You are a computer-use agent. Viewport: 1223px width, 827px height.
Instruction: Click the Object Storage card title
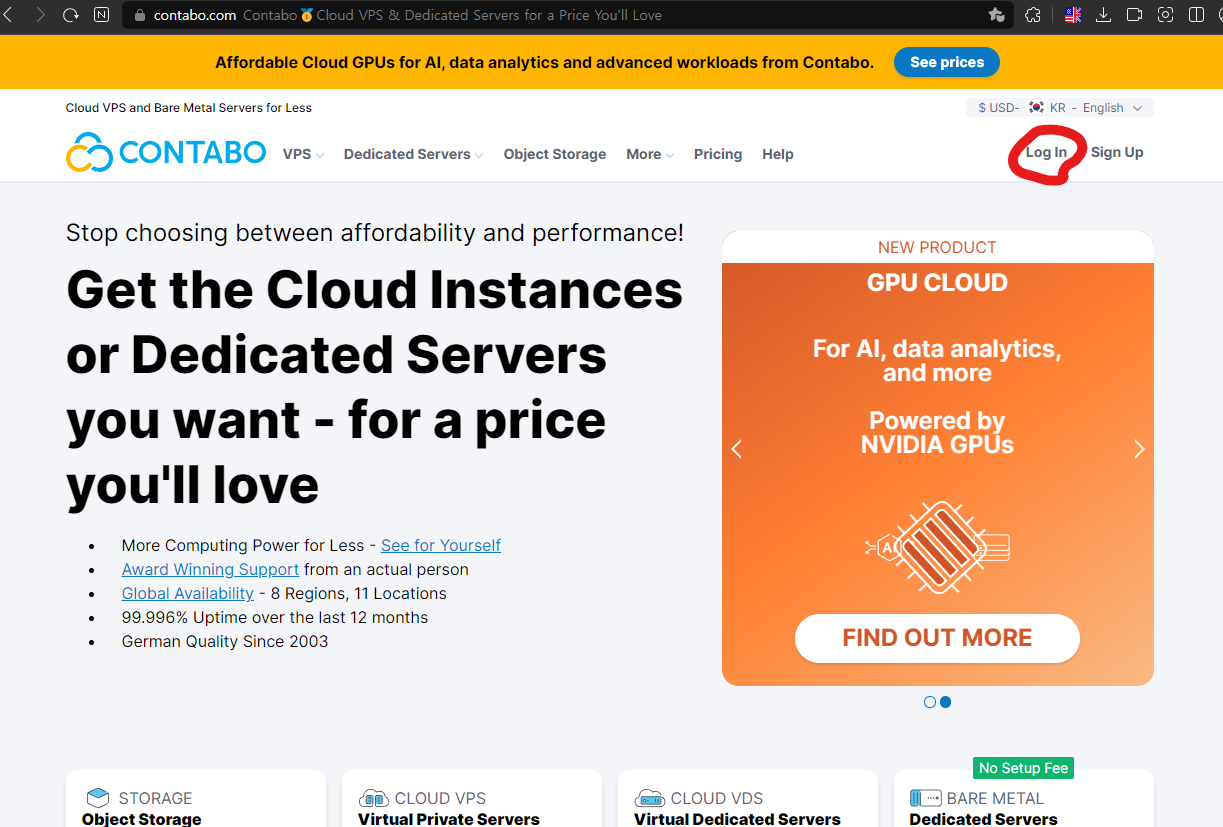[x=141, y=819]
